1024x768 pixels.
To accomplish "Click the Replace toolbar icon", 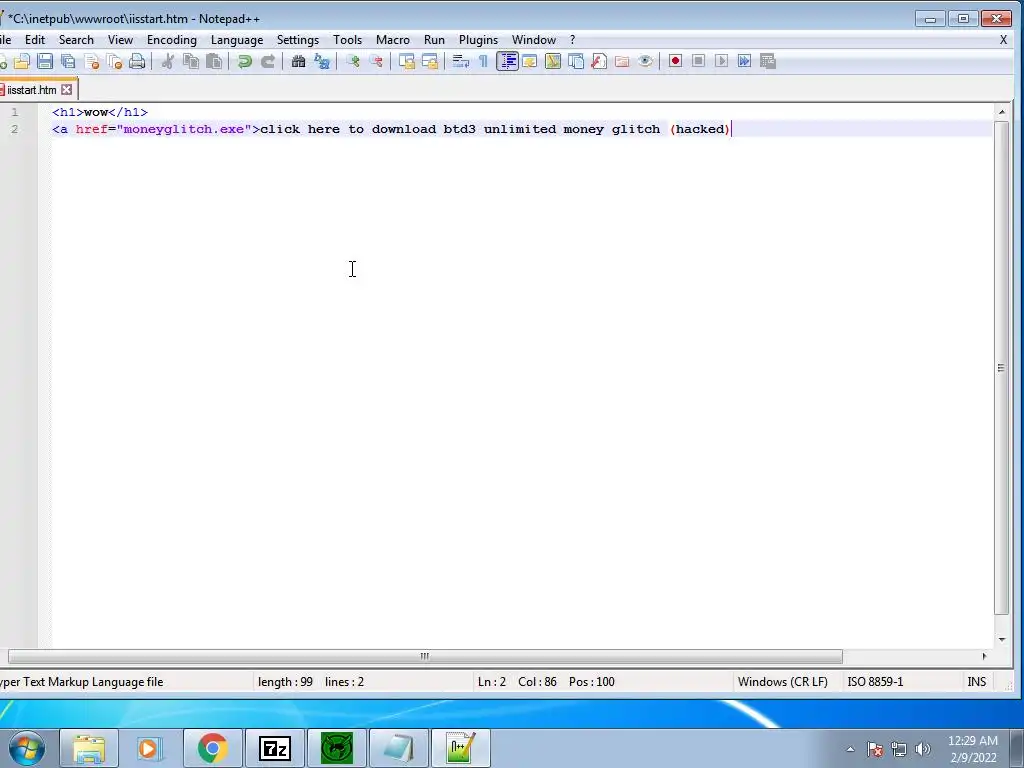I will [322, 61].
